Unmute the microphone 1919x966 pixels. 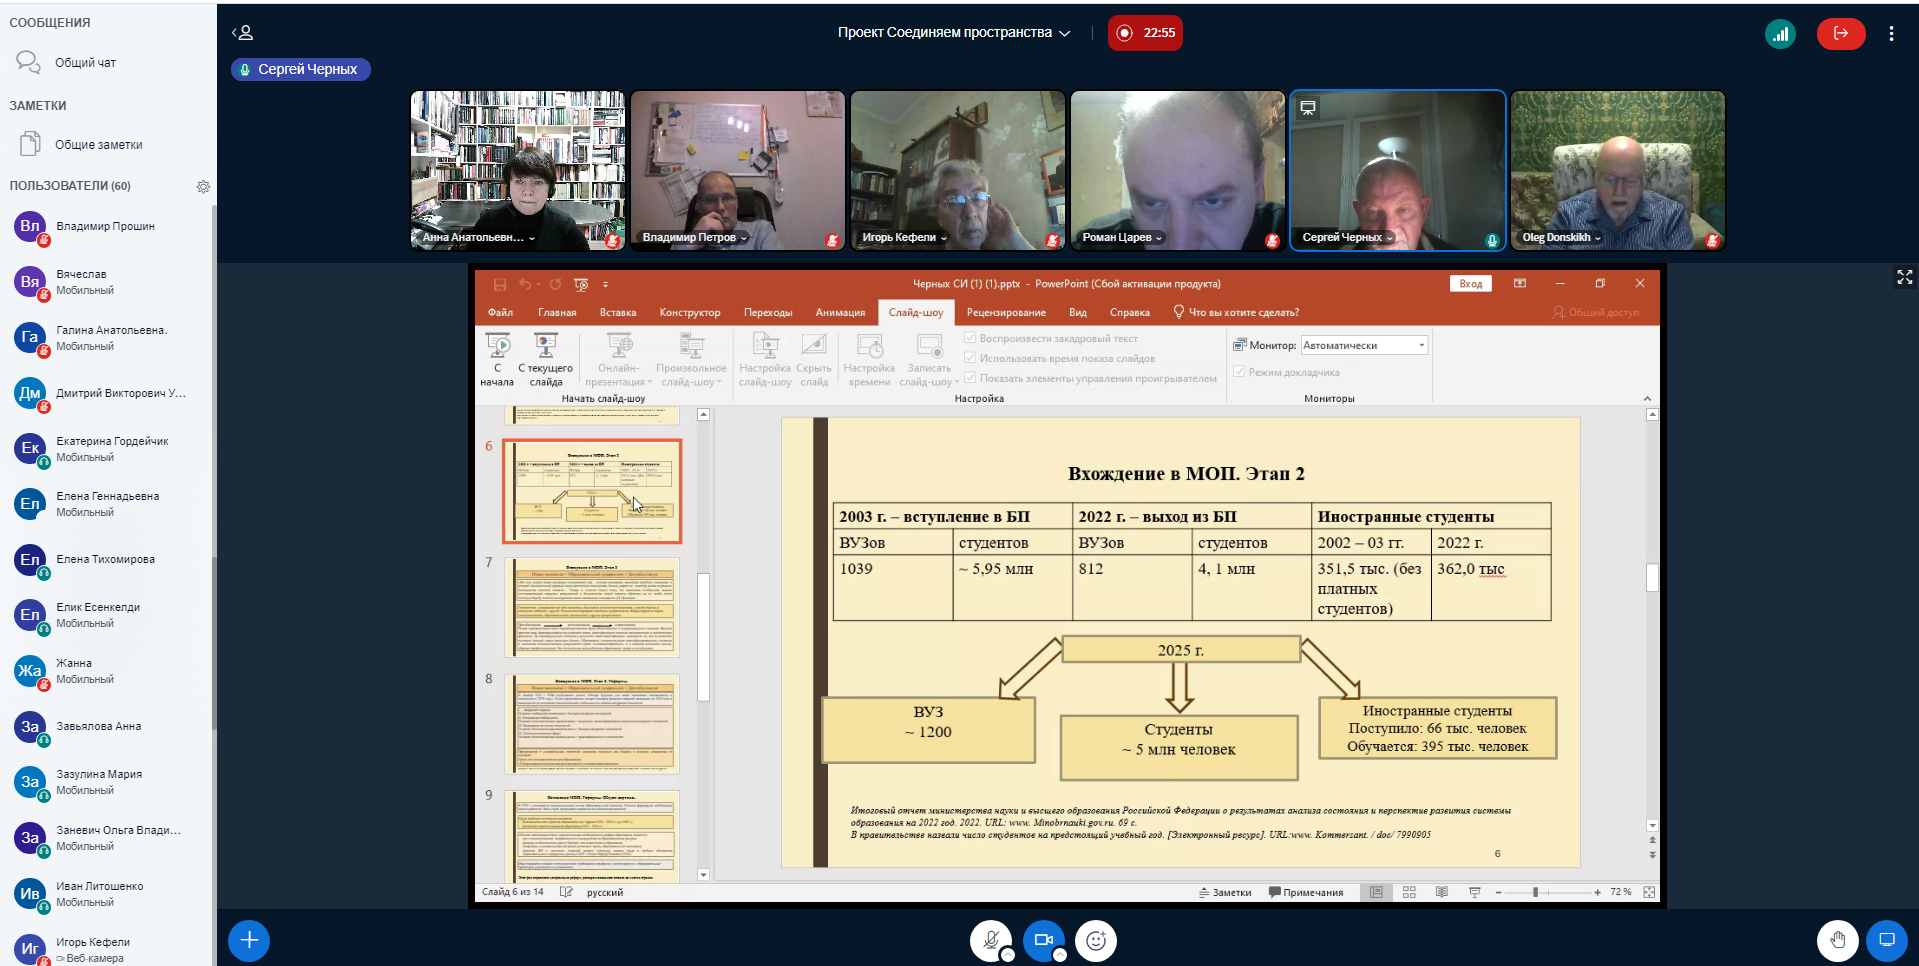coord(991,940)
